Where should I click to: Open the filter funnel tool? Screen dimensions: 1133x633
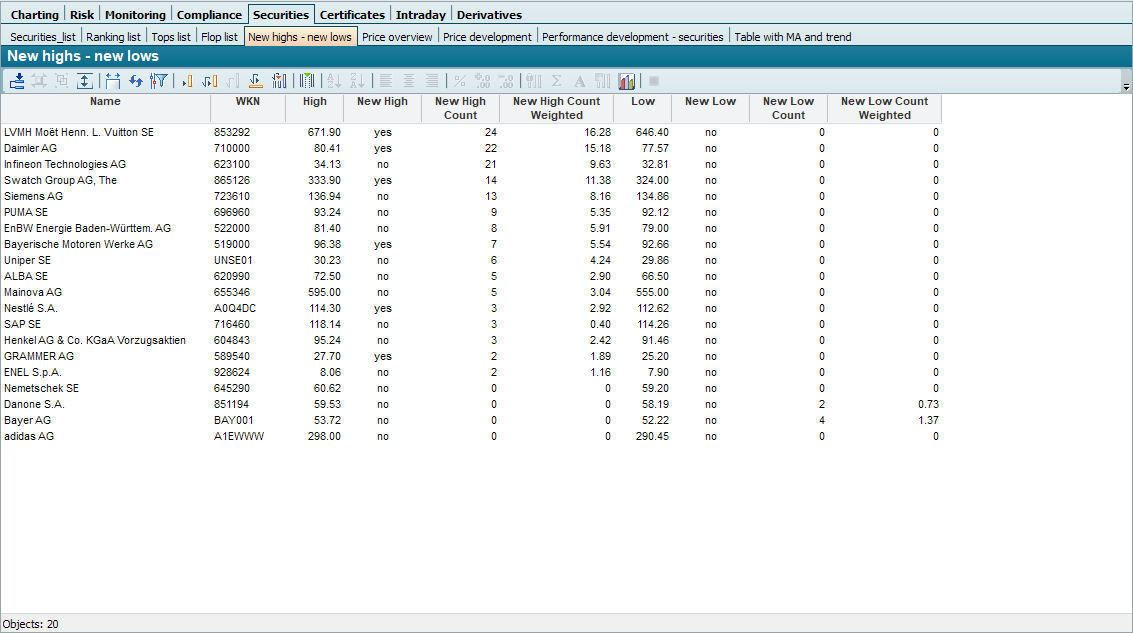(158, 81)
